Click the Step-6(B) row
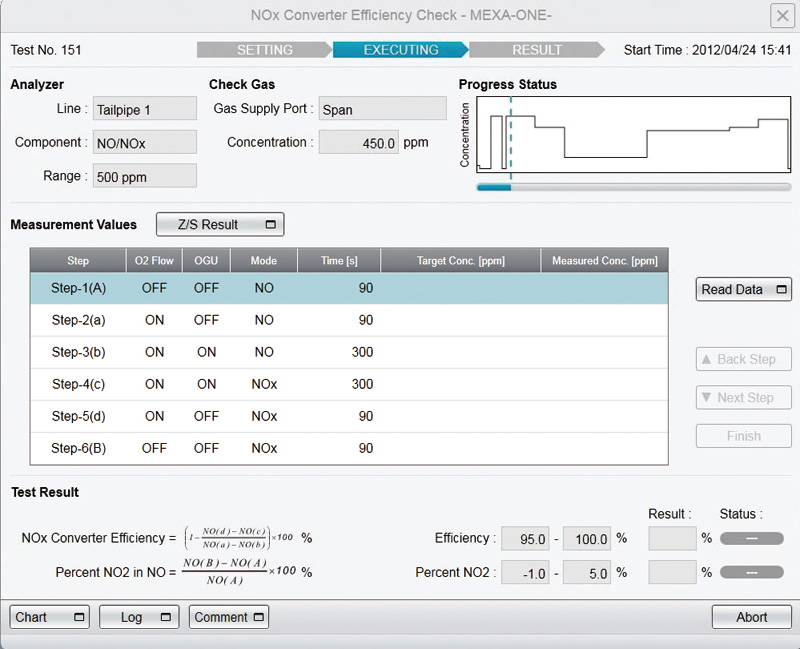The image size is (800, 649). click(x=348, y=449)
